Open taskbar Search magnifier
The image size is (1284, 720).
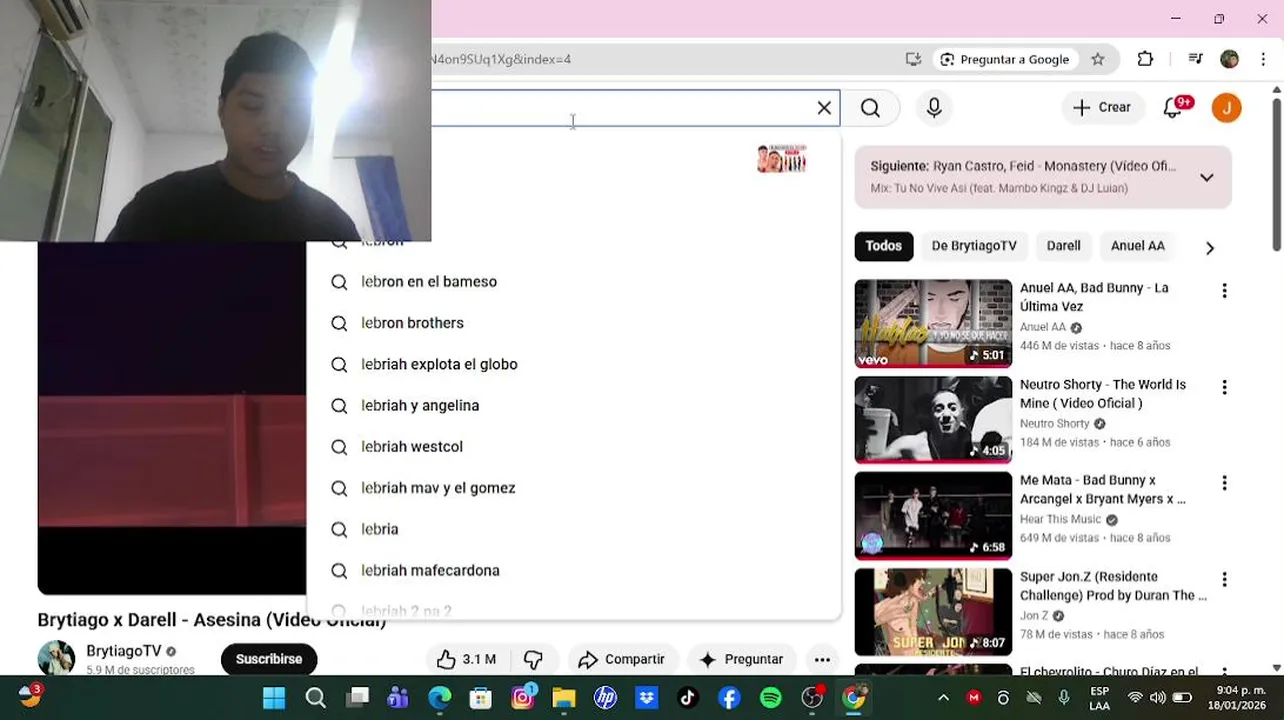click(x=315, y=698)
